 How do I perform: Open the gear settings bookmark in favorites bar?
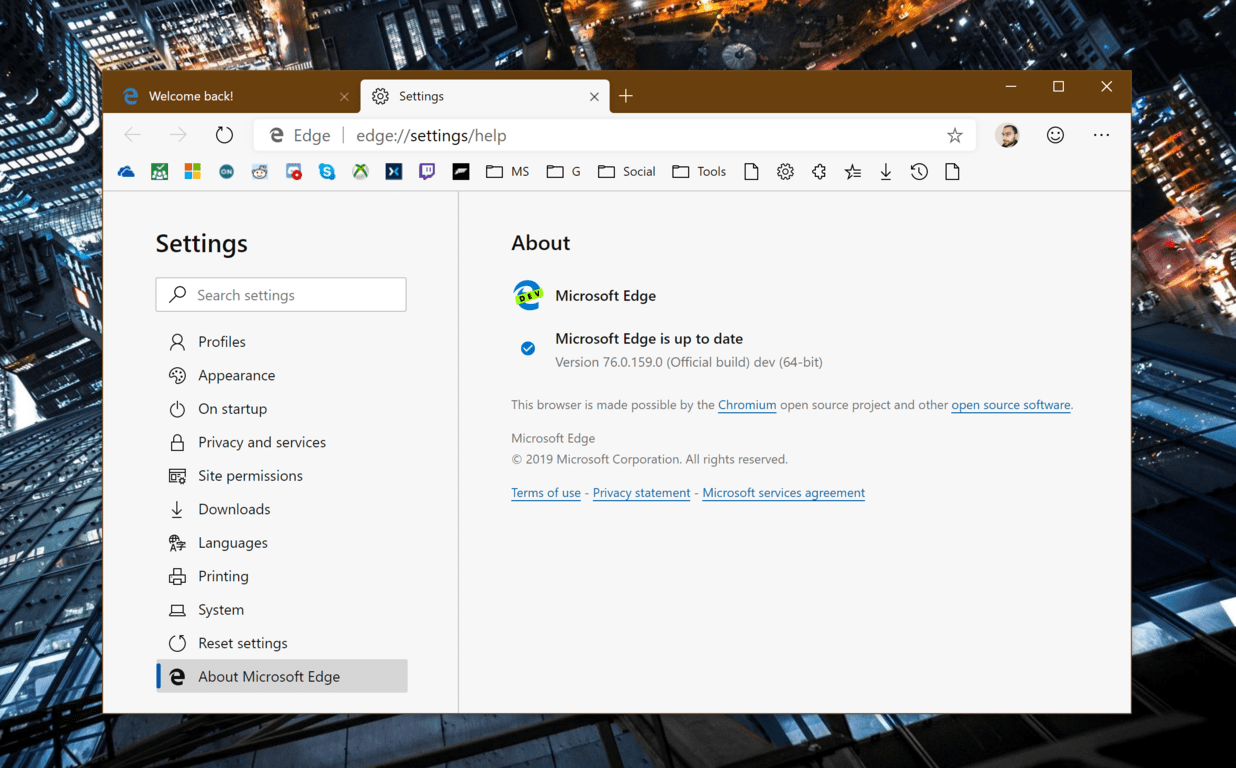point(785,172)
